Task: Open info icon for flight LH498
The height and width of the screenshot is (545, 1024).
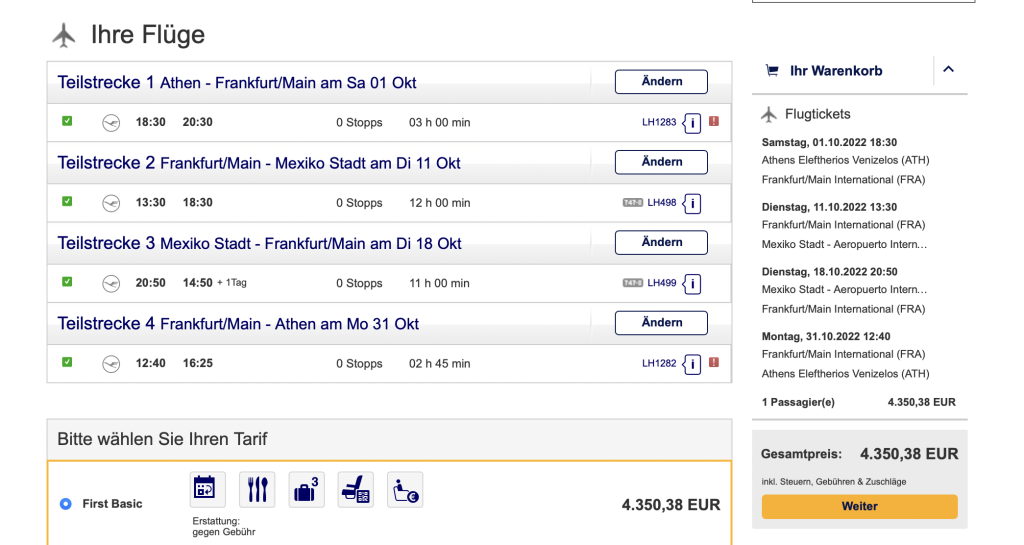Action: [693, 203]
